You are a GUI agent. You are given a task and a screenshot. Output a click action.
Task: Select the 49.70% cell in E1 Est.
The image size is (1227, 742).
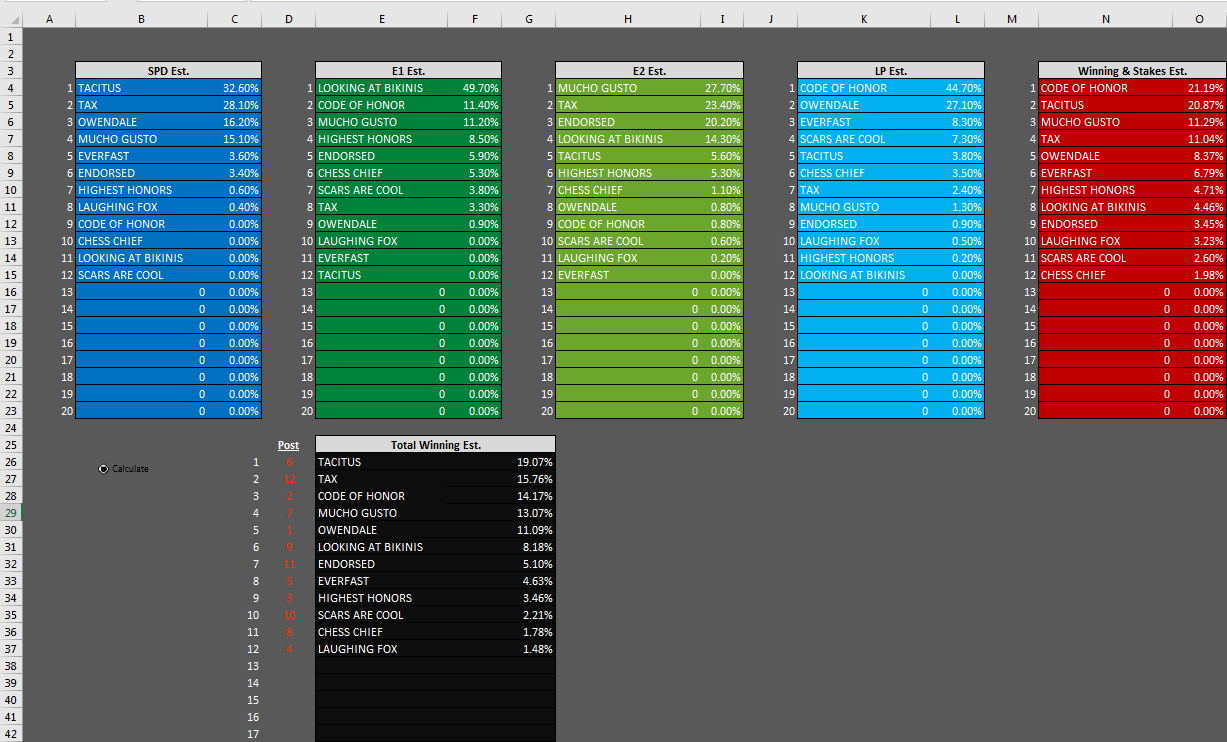pos(479,88)
